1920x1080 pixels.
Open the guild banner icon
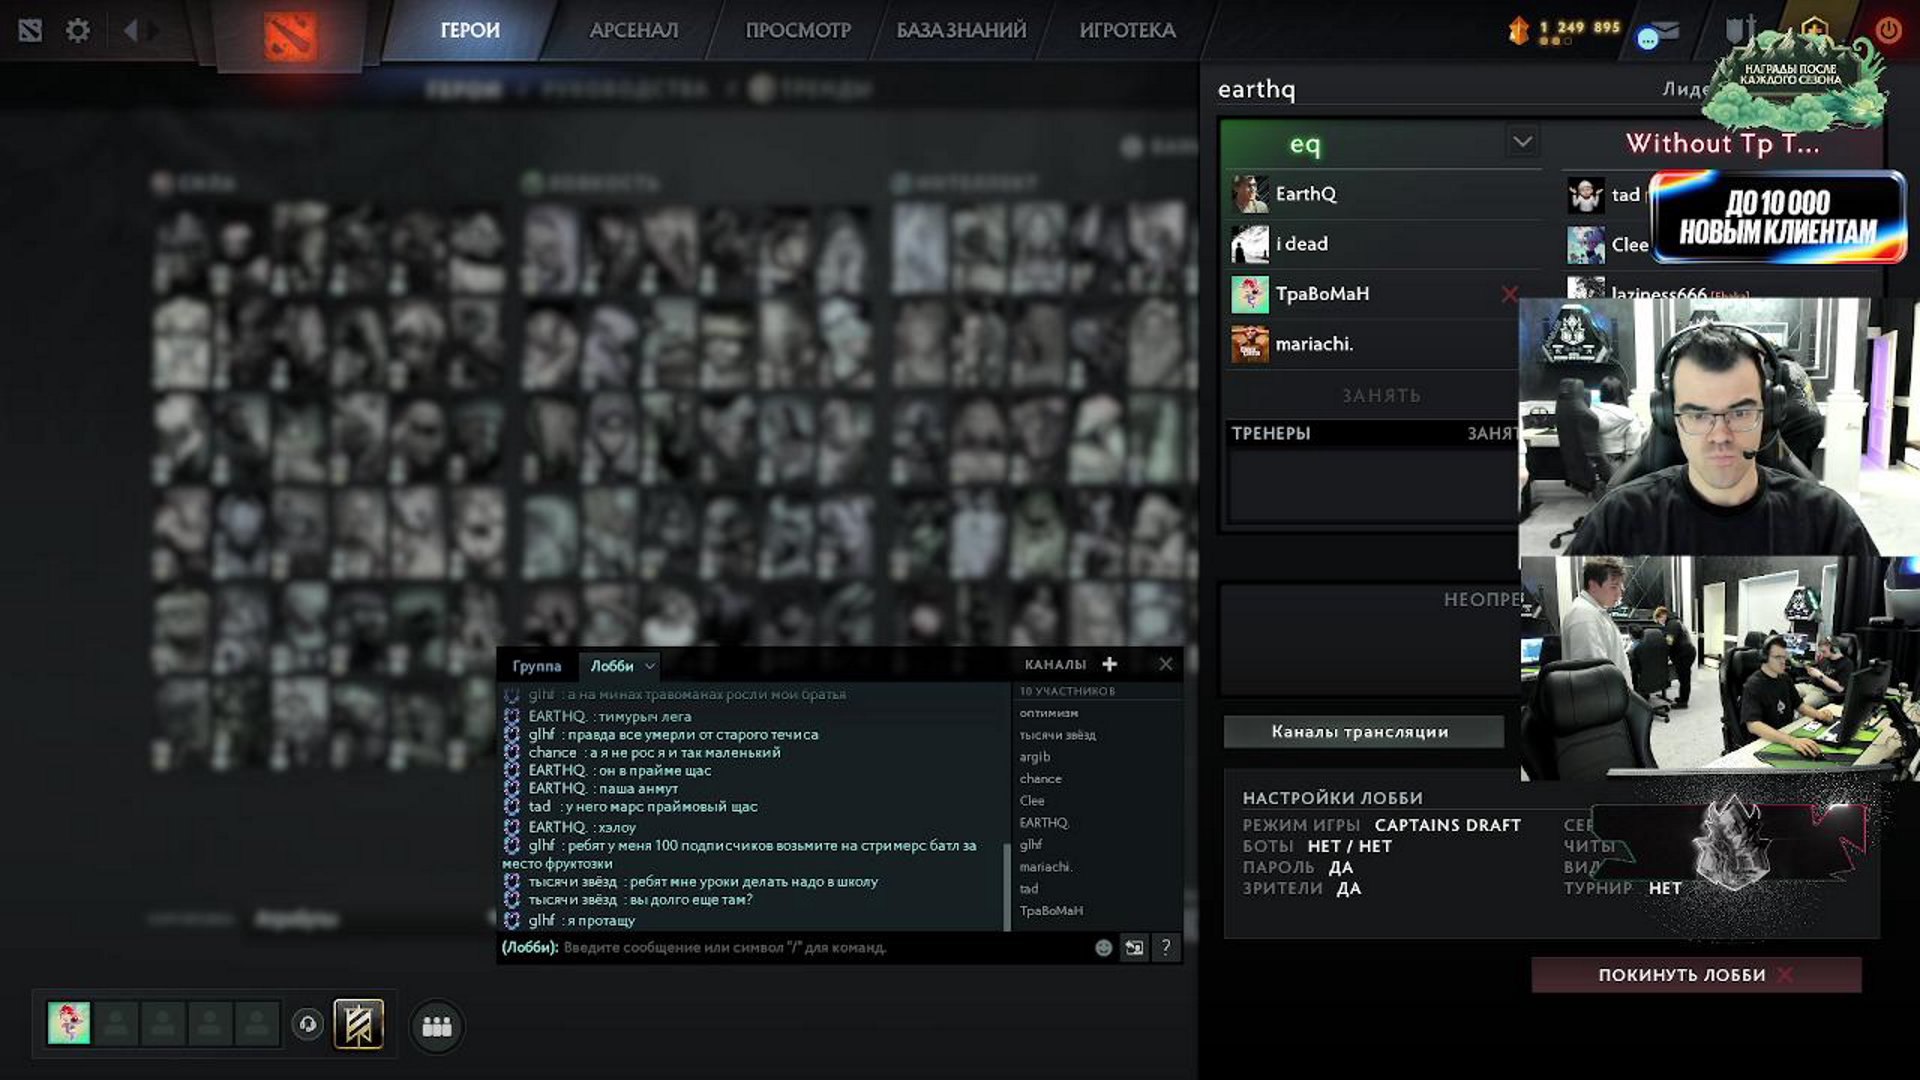[x=358, y=1024]
